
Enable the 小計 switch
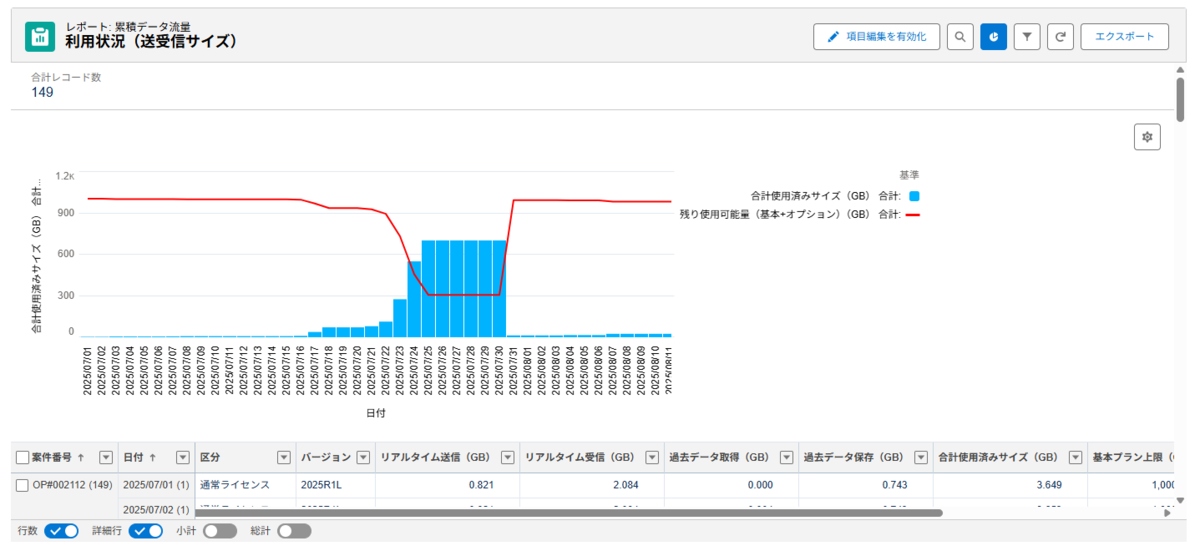[220, 531]
